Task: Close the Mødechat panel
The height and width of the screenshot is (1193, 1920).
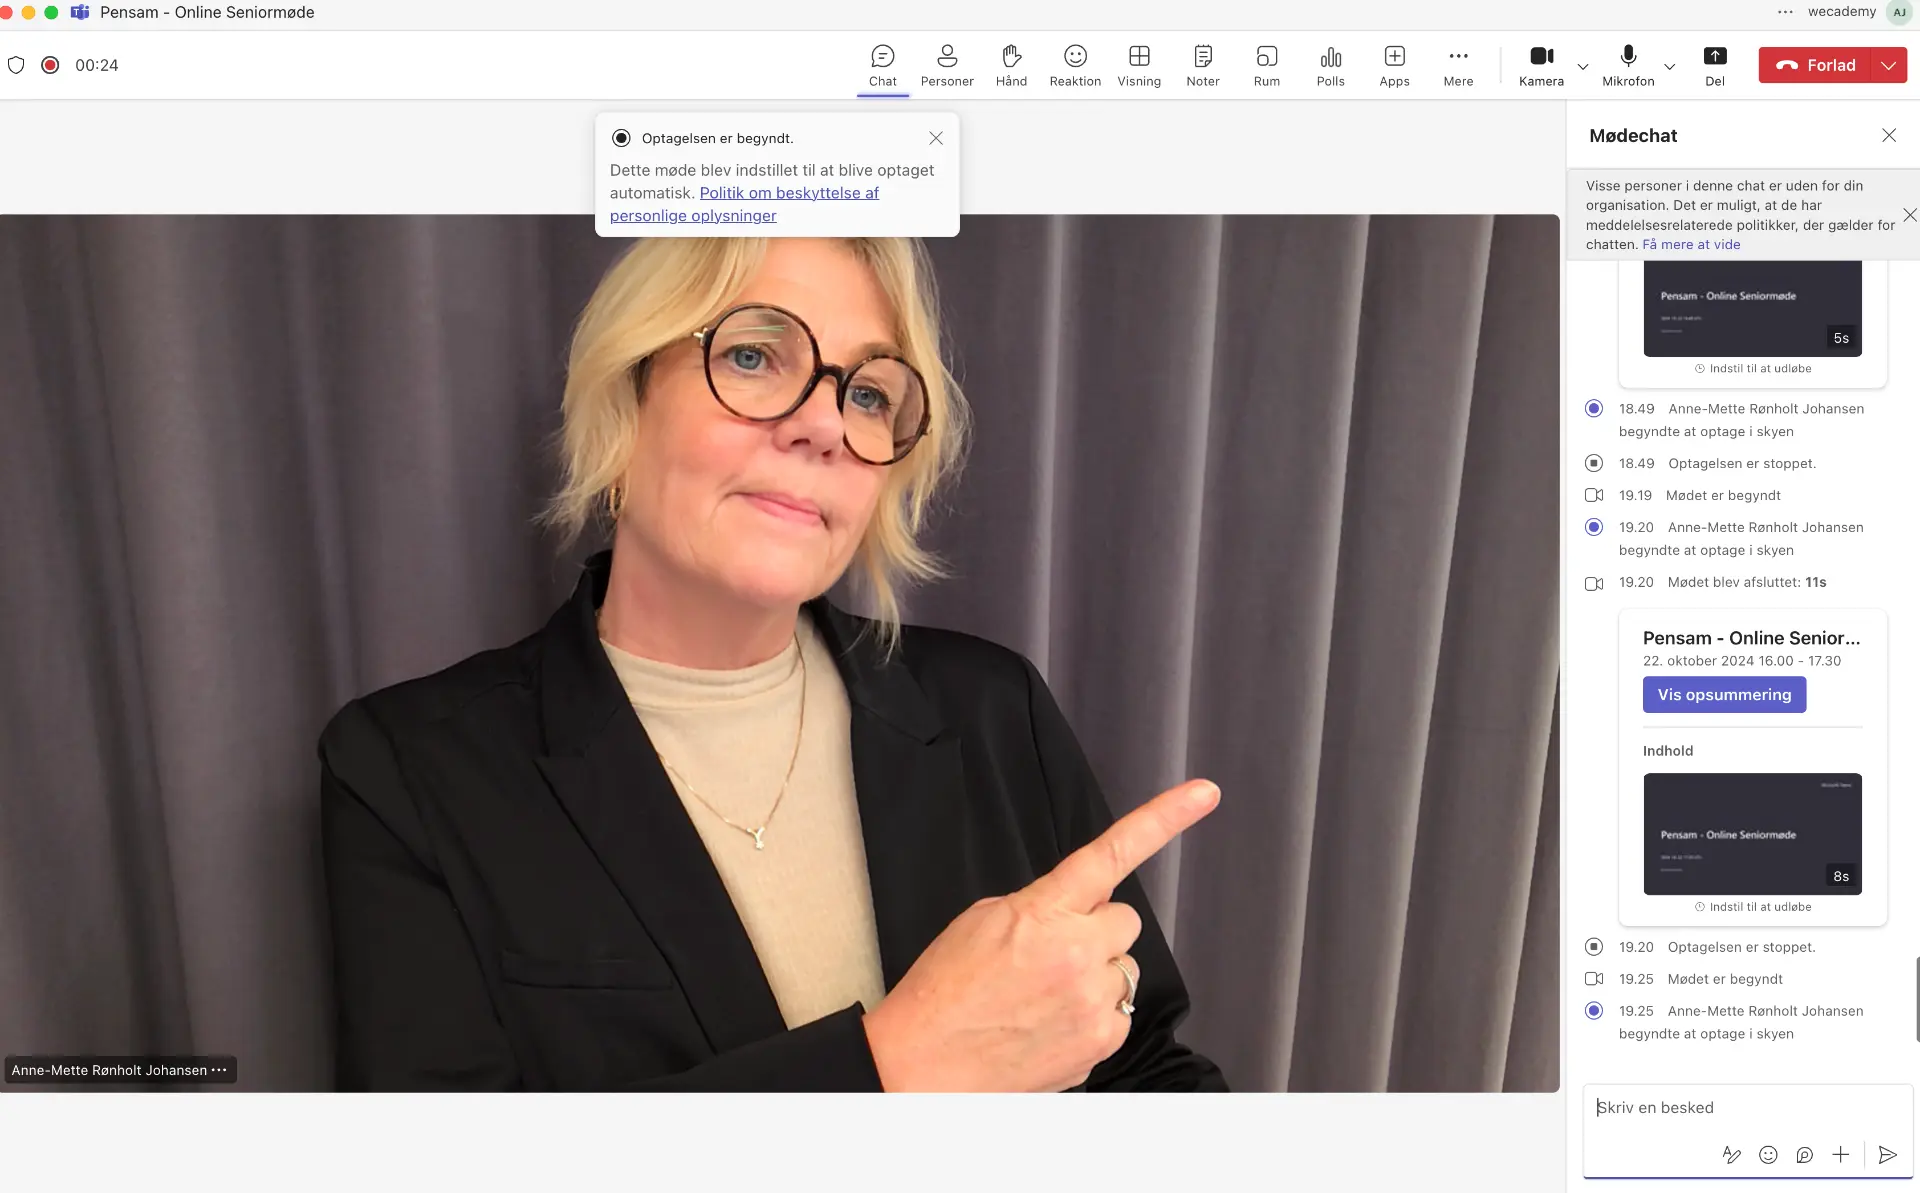Action: [x=1889, y=135]
